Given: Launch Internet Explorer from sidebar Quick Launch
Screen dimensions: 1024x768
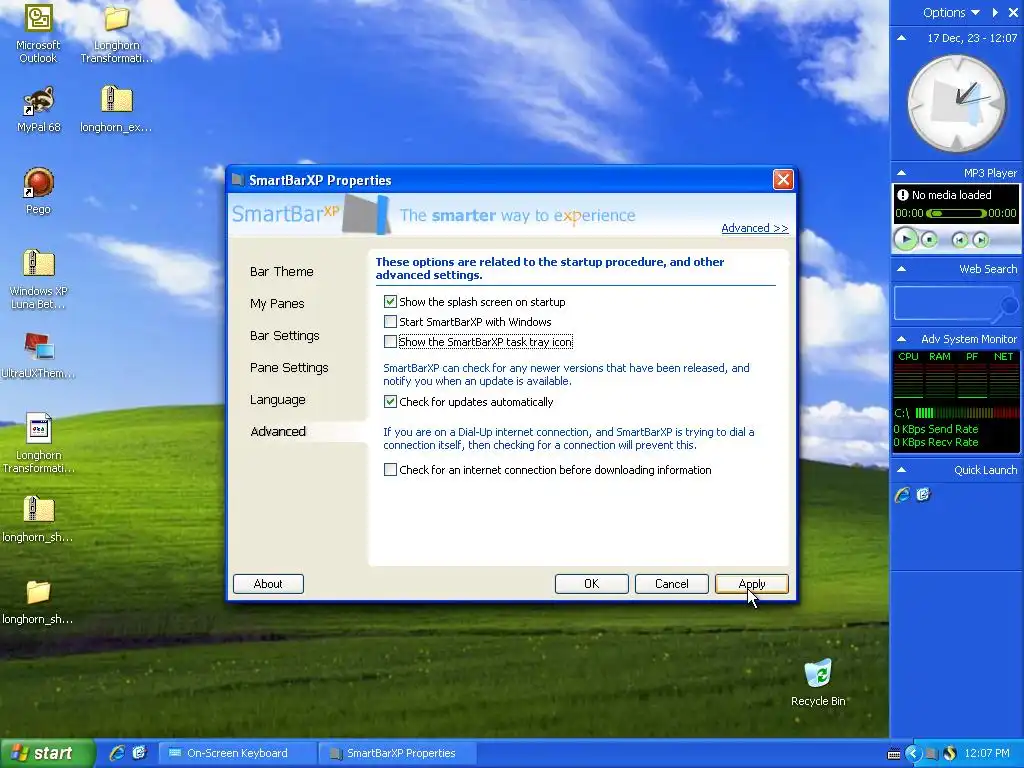Looking at the screenshot, I should [x=902, y=495].
